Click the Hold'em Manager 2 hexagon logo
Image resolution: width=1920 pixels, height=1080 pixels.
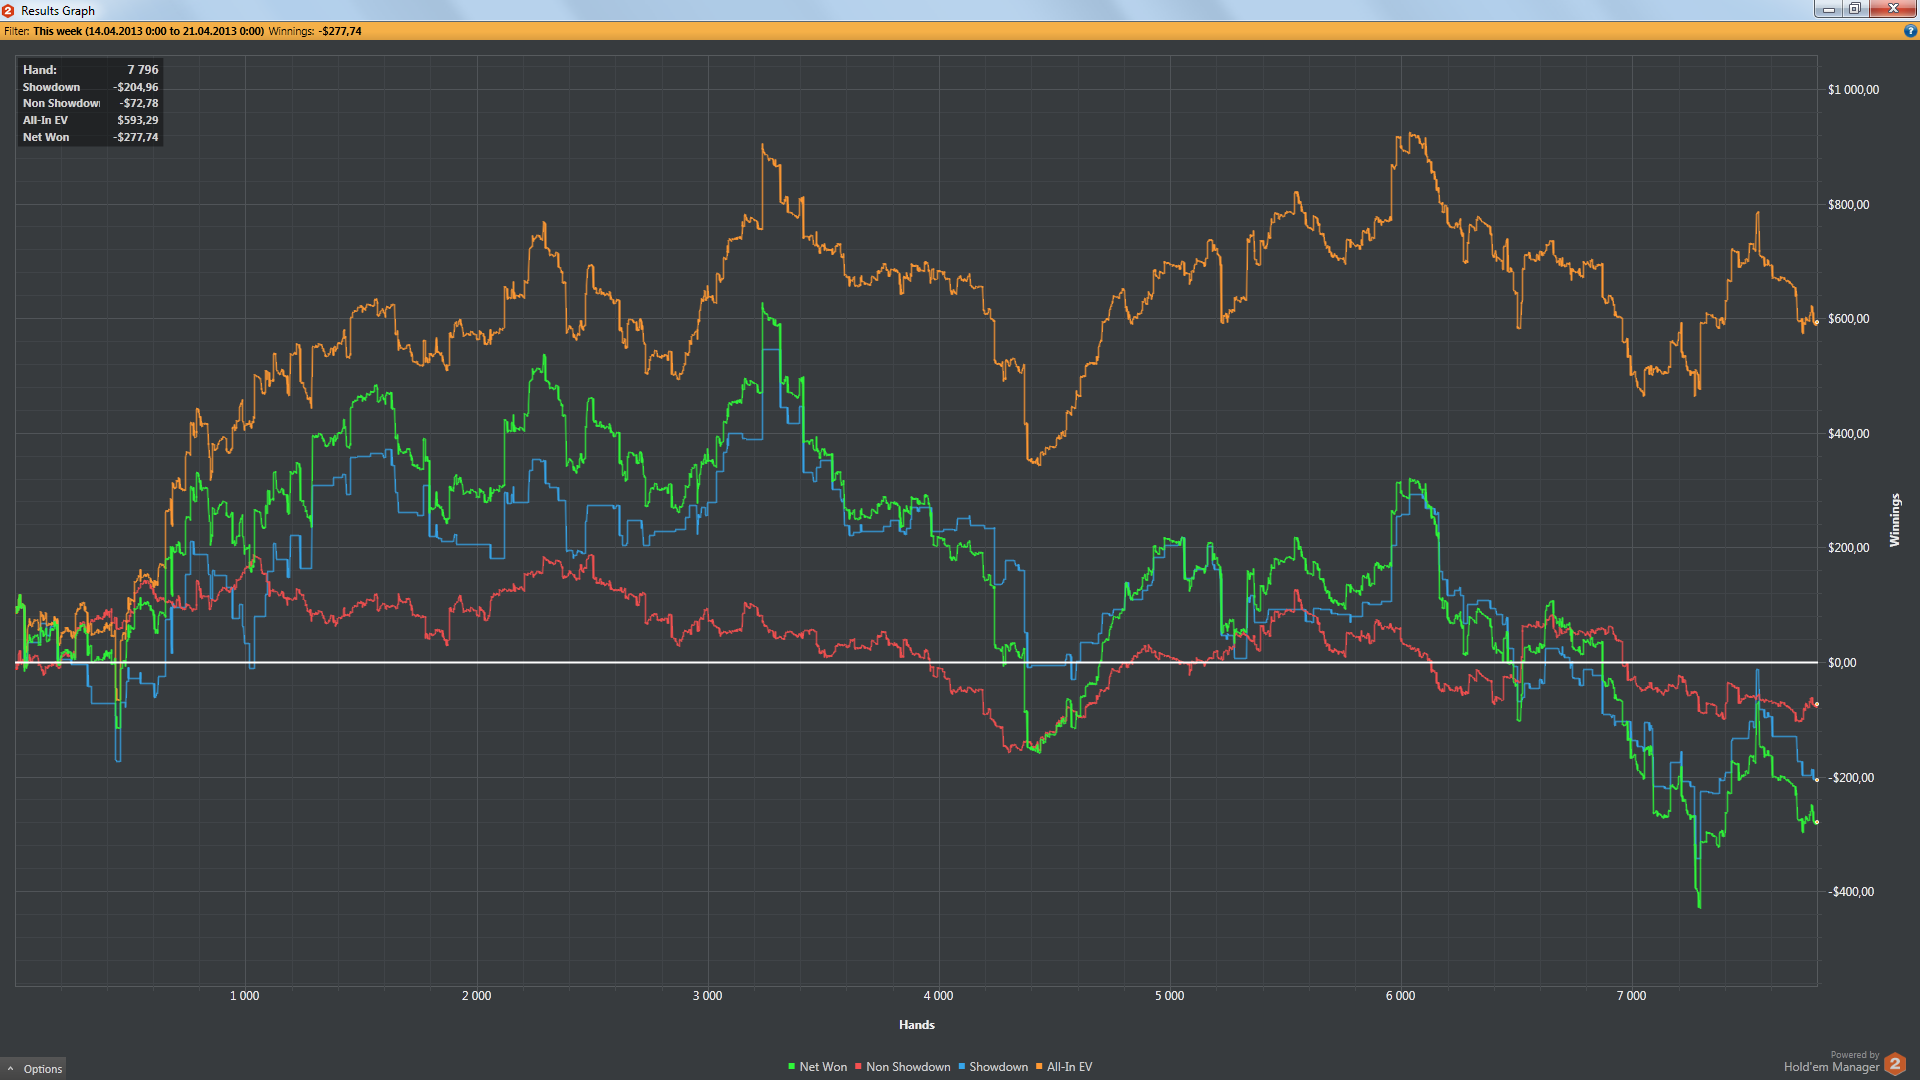(x=1894, y=1063)
